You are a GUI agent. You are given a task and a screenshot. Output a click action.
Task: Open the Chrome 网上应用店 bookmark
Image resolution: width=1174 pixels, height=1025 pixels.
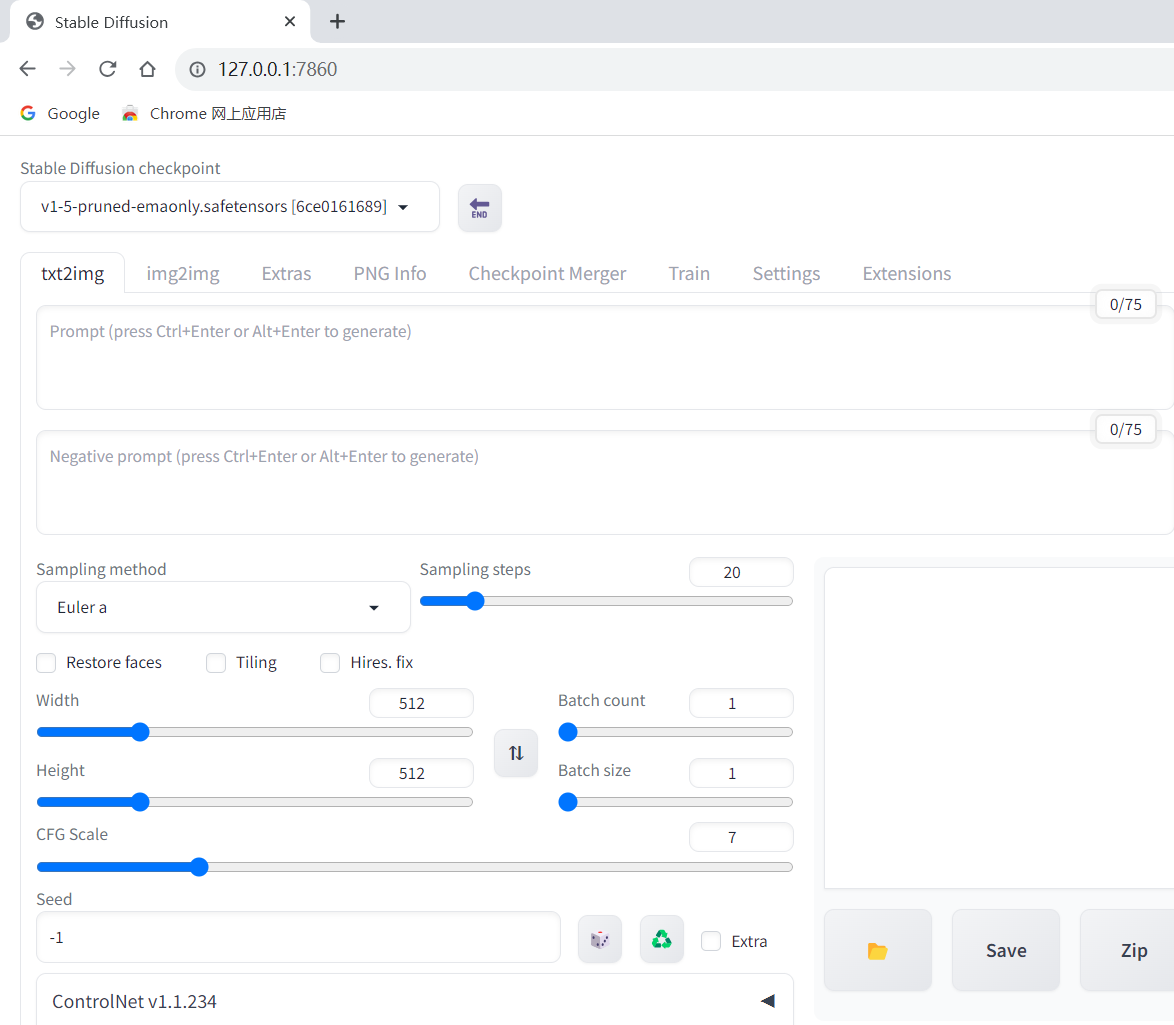[x=204, y=114]
